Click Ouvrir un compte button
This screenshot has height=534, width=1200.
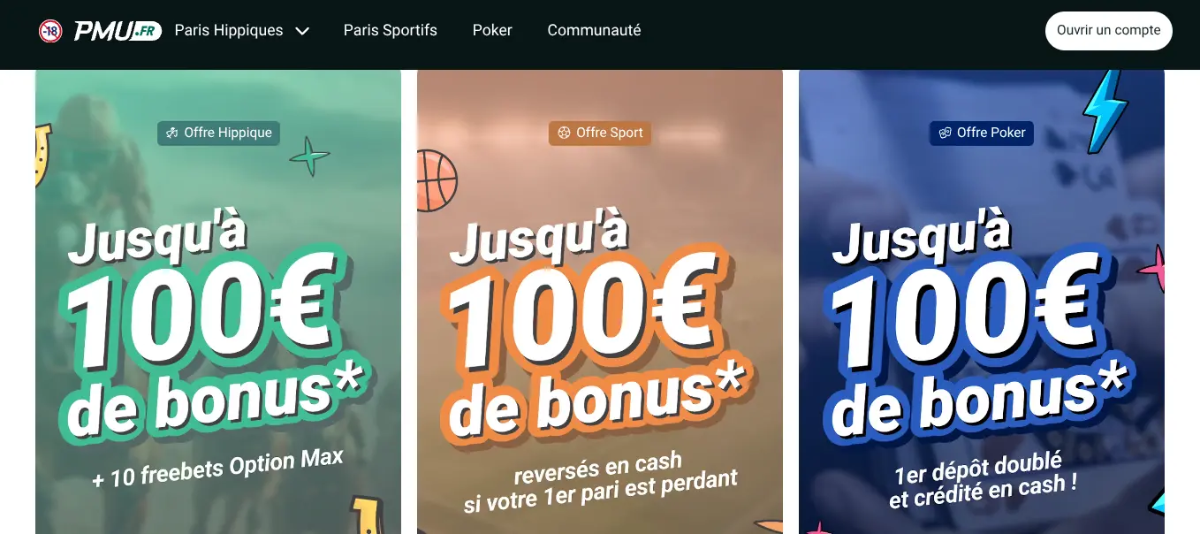click(1109, 31)
